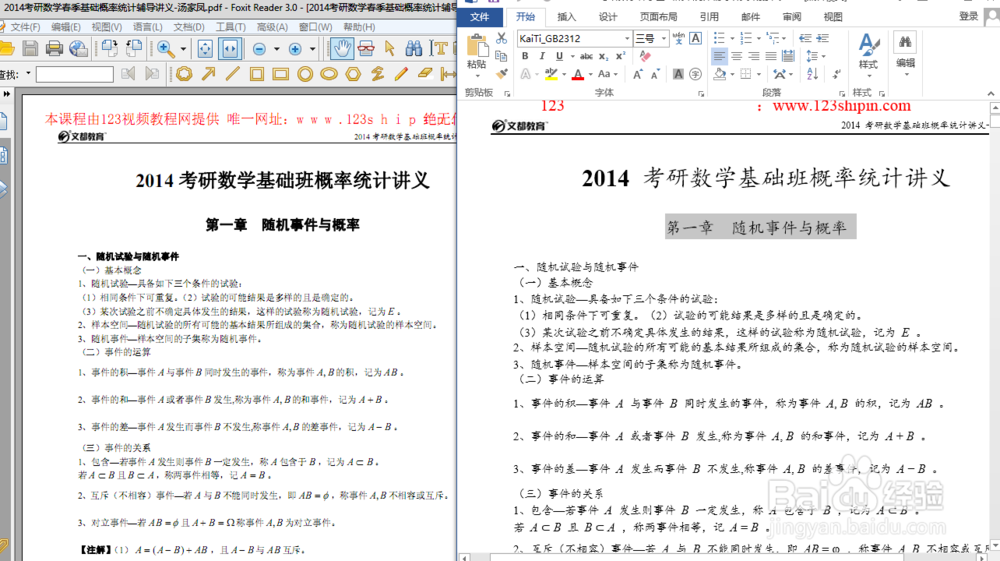Select the pencil drawing tool

coord(401,74)
